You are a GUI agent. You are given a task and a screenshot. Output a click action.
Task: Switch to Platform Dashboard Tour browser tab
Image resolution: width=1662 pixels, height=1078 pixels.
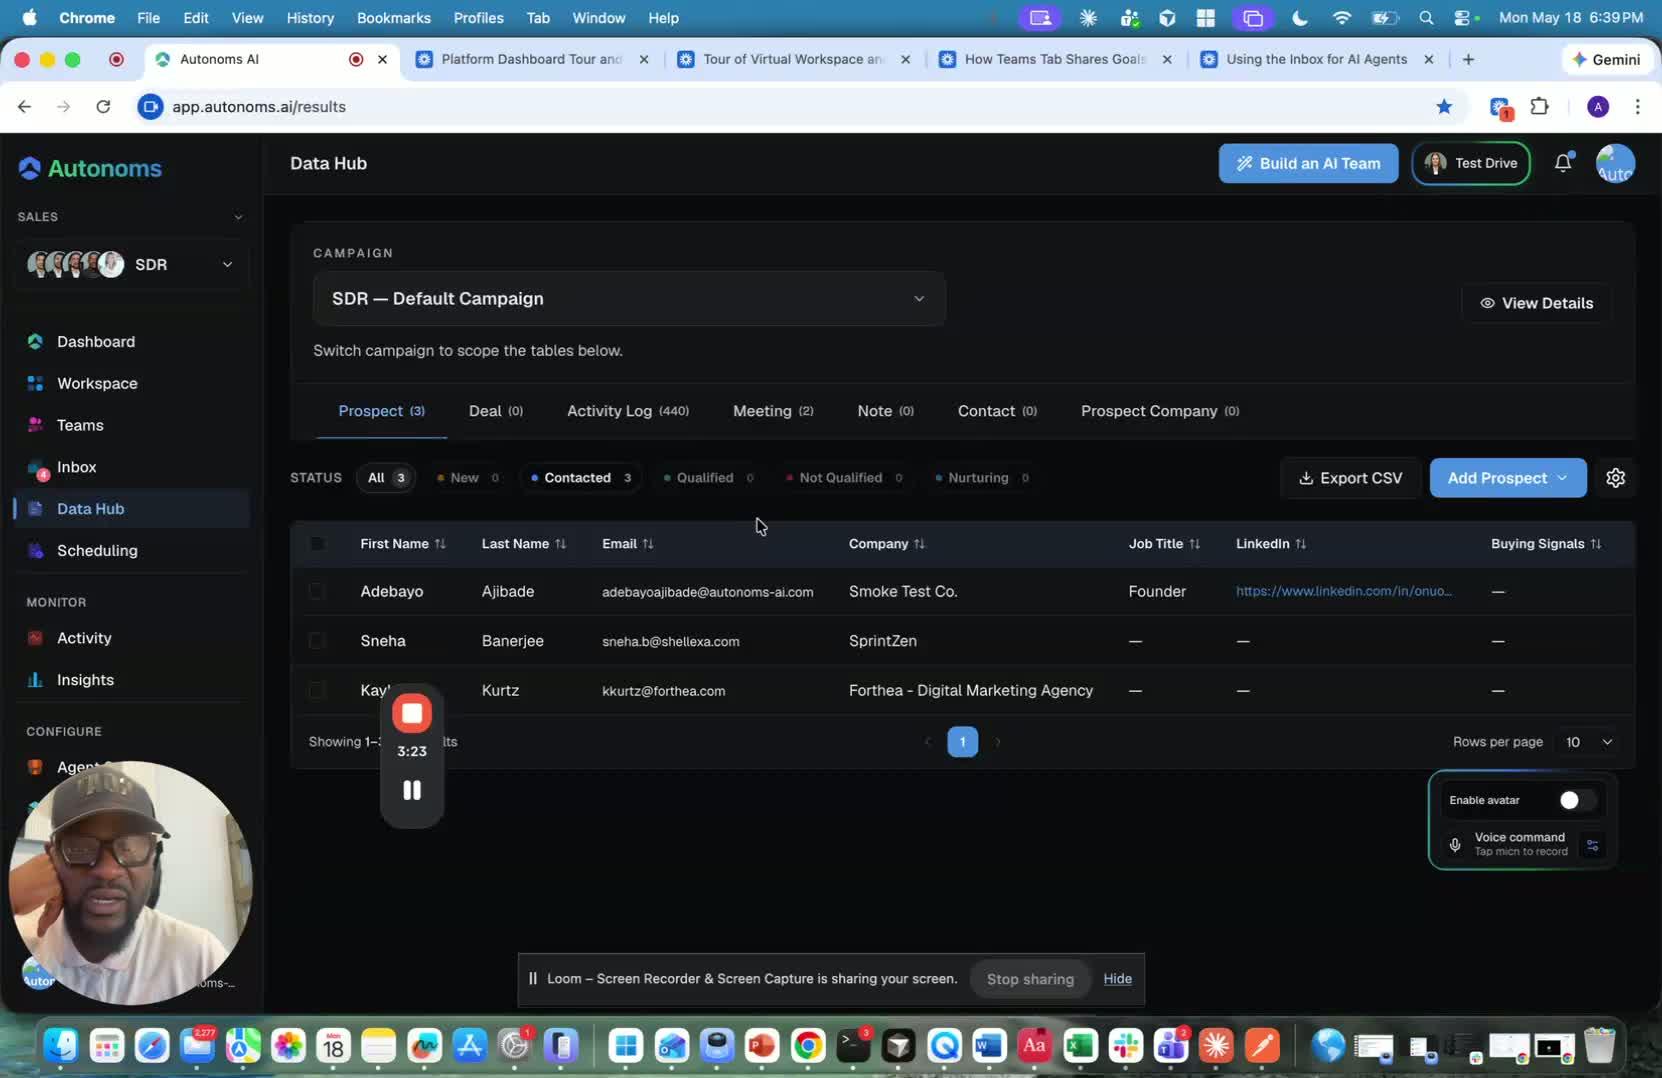pyautogui.click(x=531, y=59)
